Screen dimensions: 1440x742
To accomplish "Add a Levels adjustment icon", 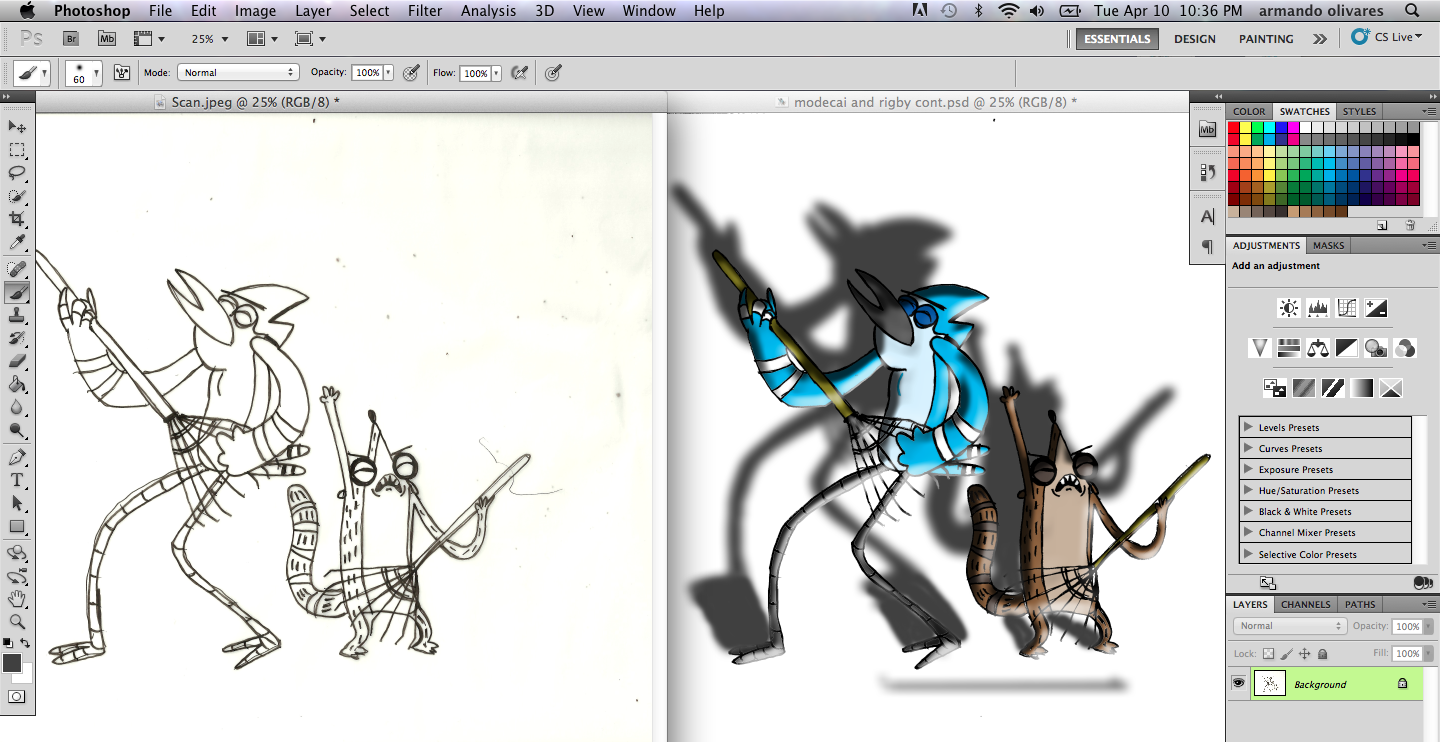I will [1318, 308].
